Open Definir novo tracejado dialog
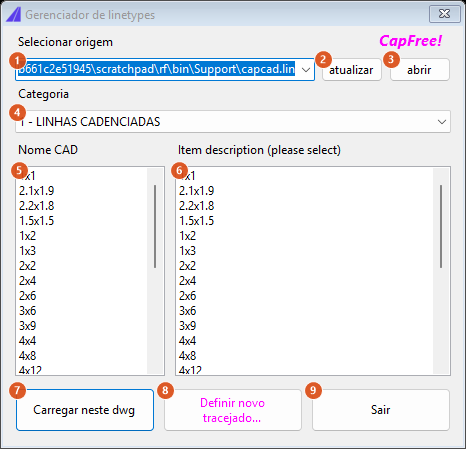 coord(233,410)
